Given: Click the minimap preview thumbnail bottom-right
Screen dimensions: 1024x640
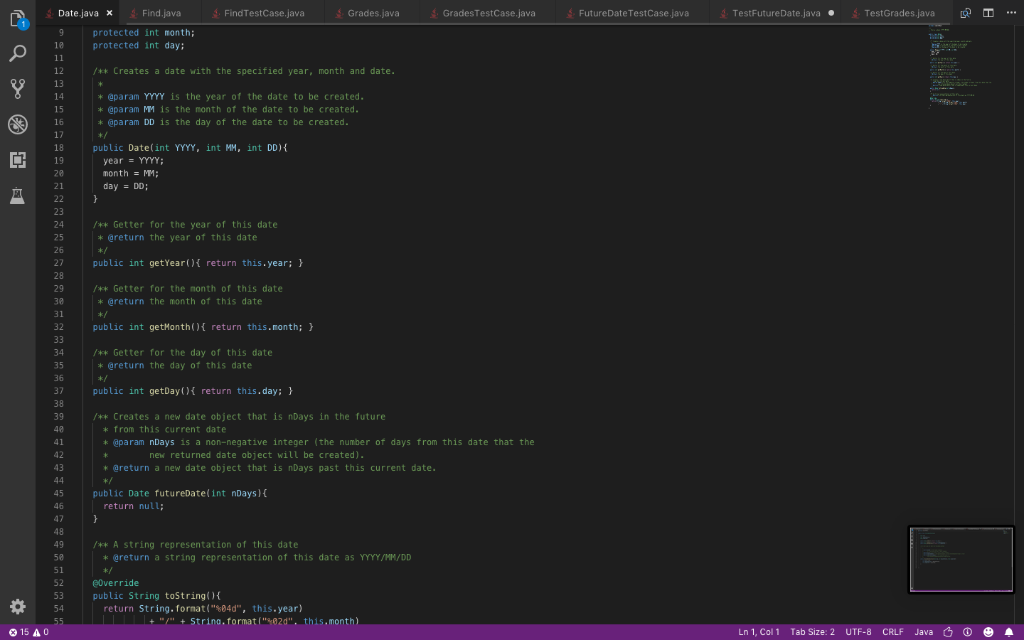Looking at the screenshot, I should tap(960, 560).
